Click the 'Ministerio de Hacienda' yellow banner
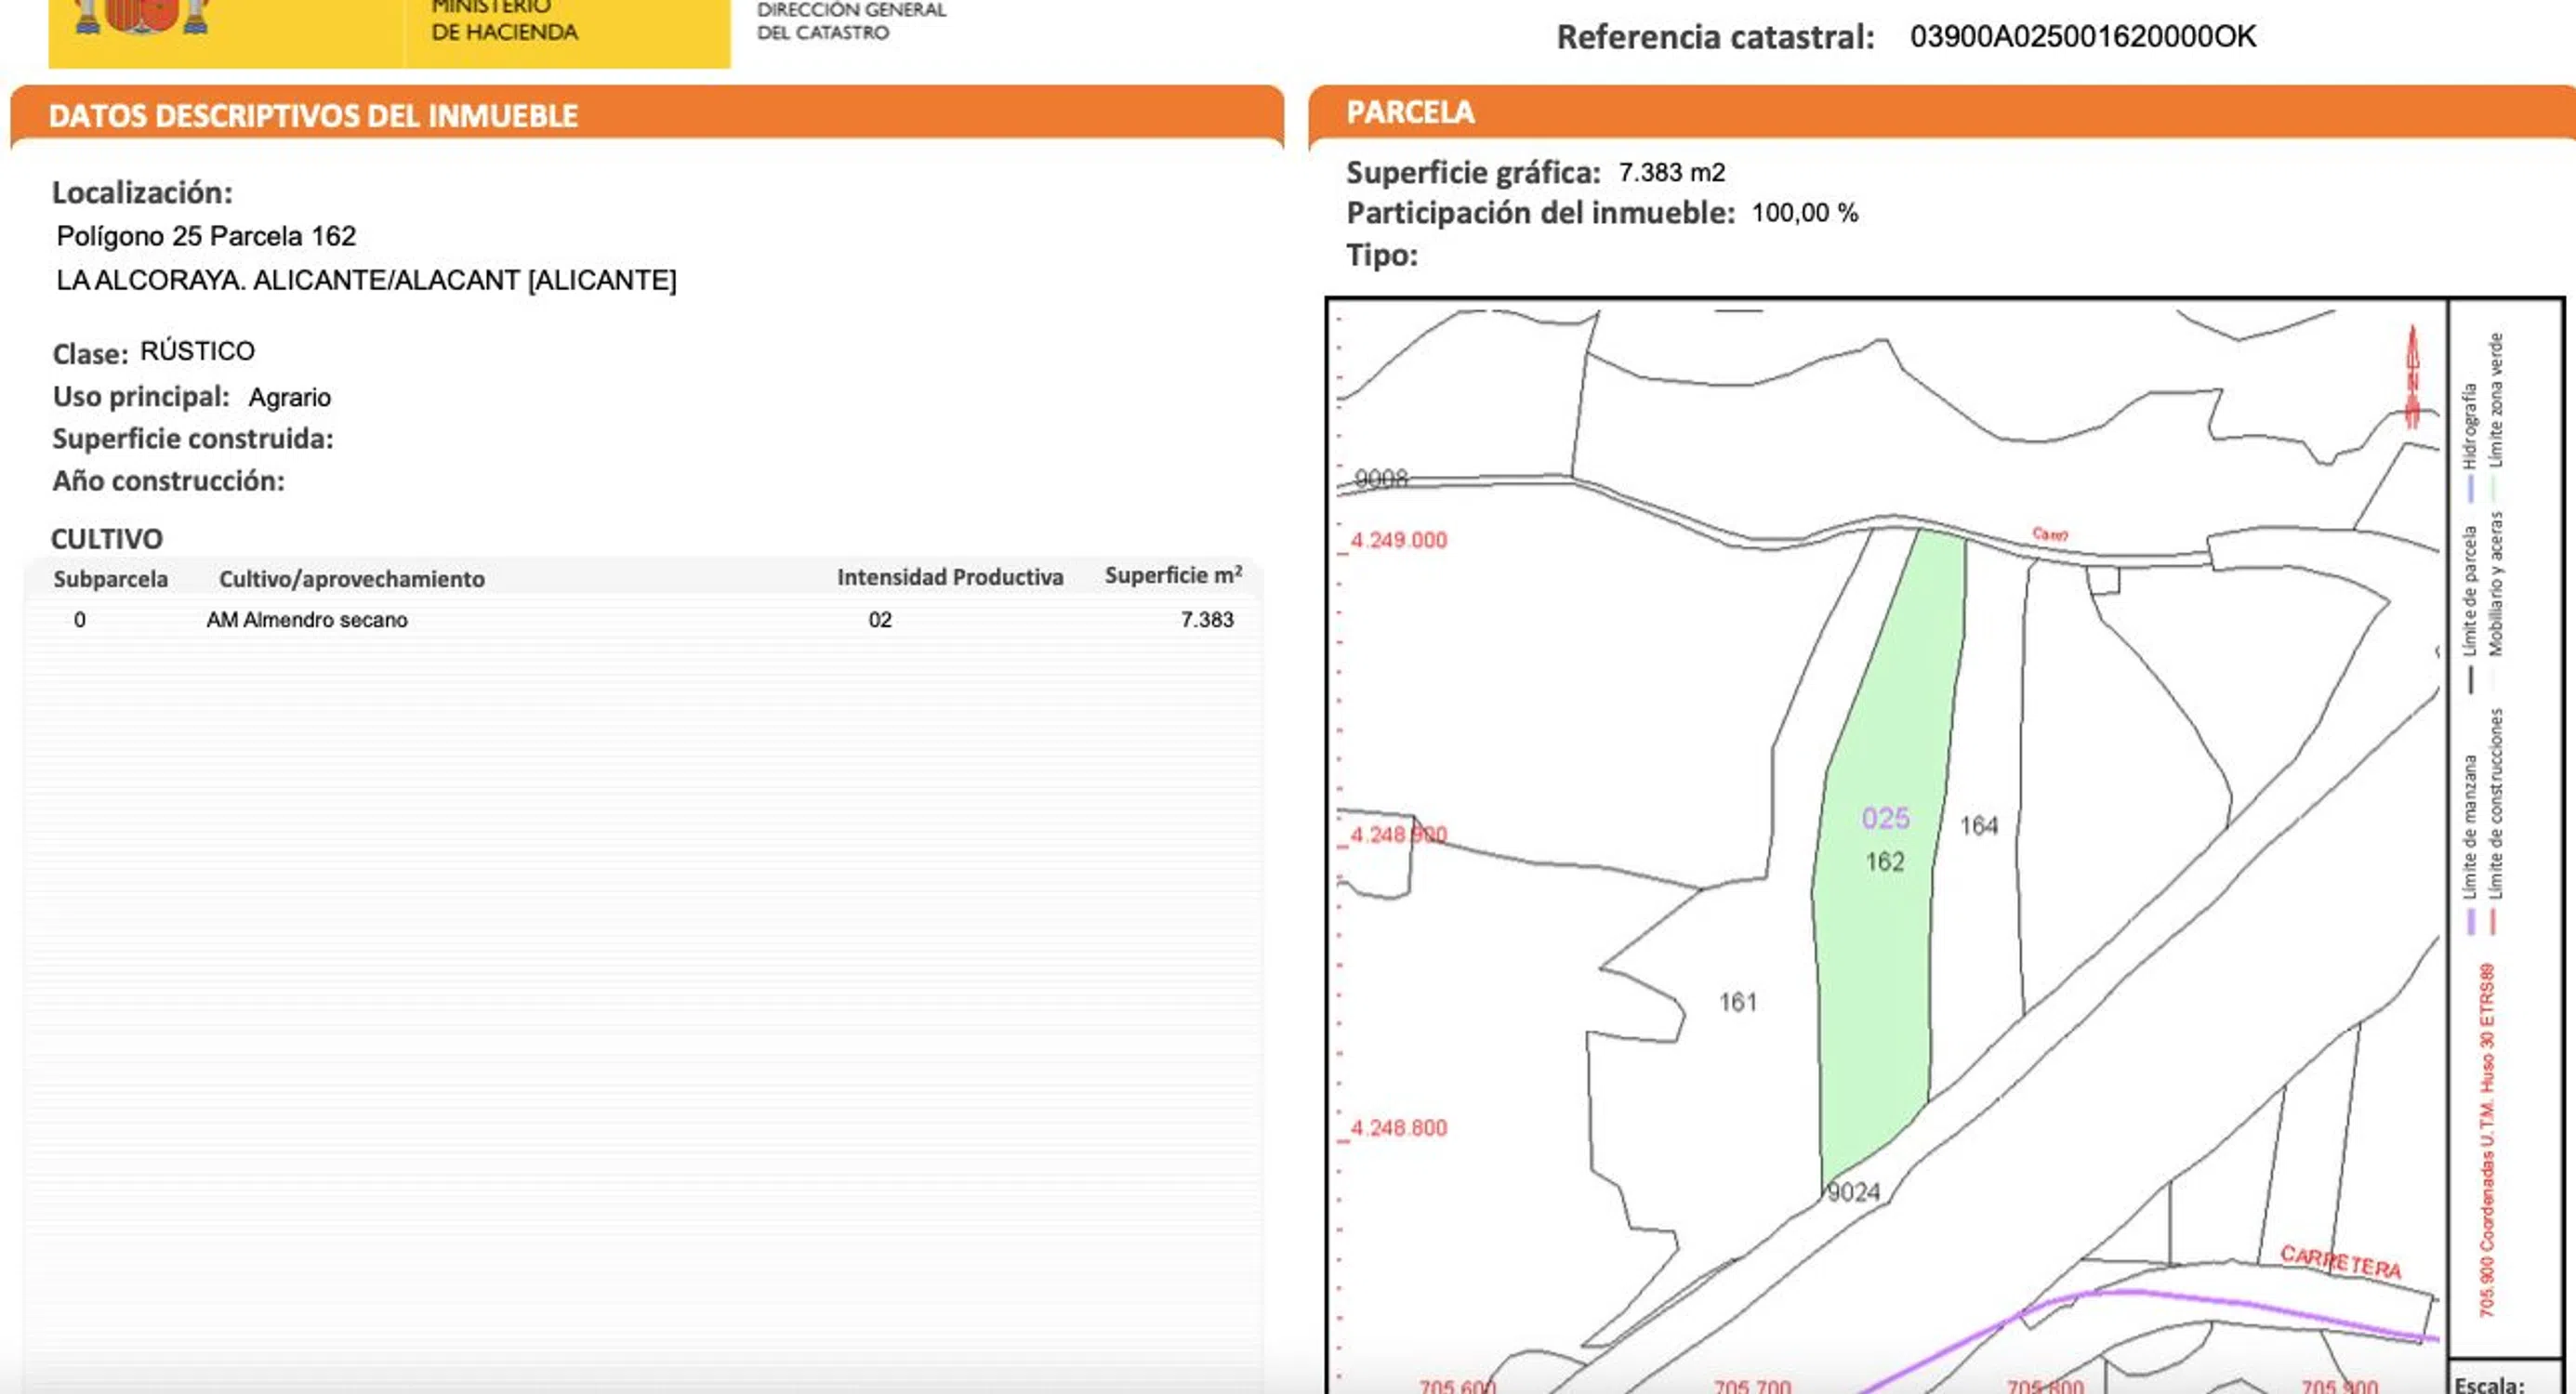The height and width of the screenshot is (1394, 2576). click(x=504, y=24)
